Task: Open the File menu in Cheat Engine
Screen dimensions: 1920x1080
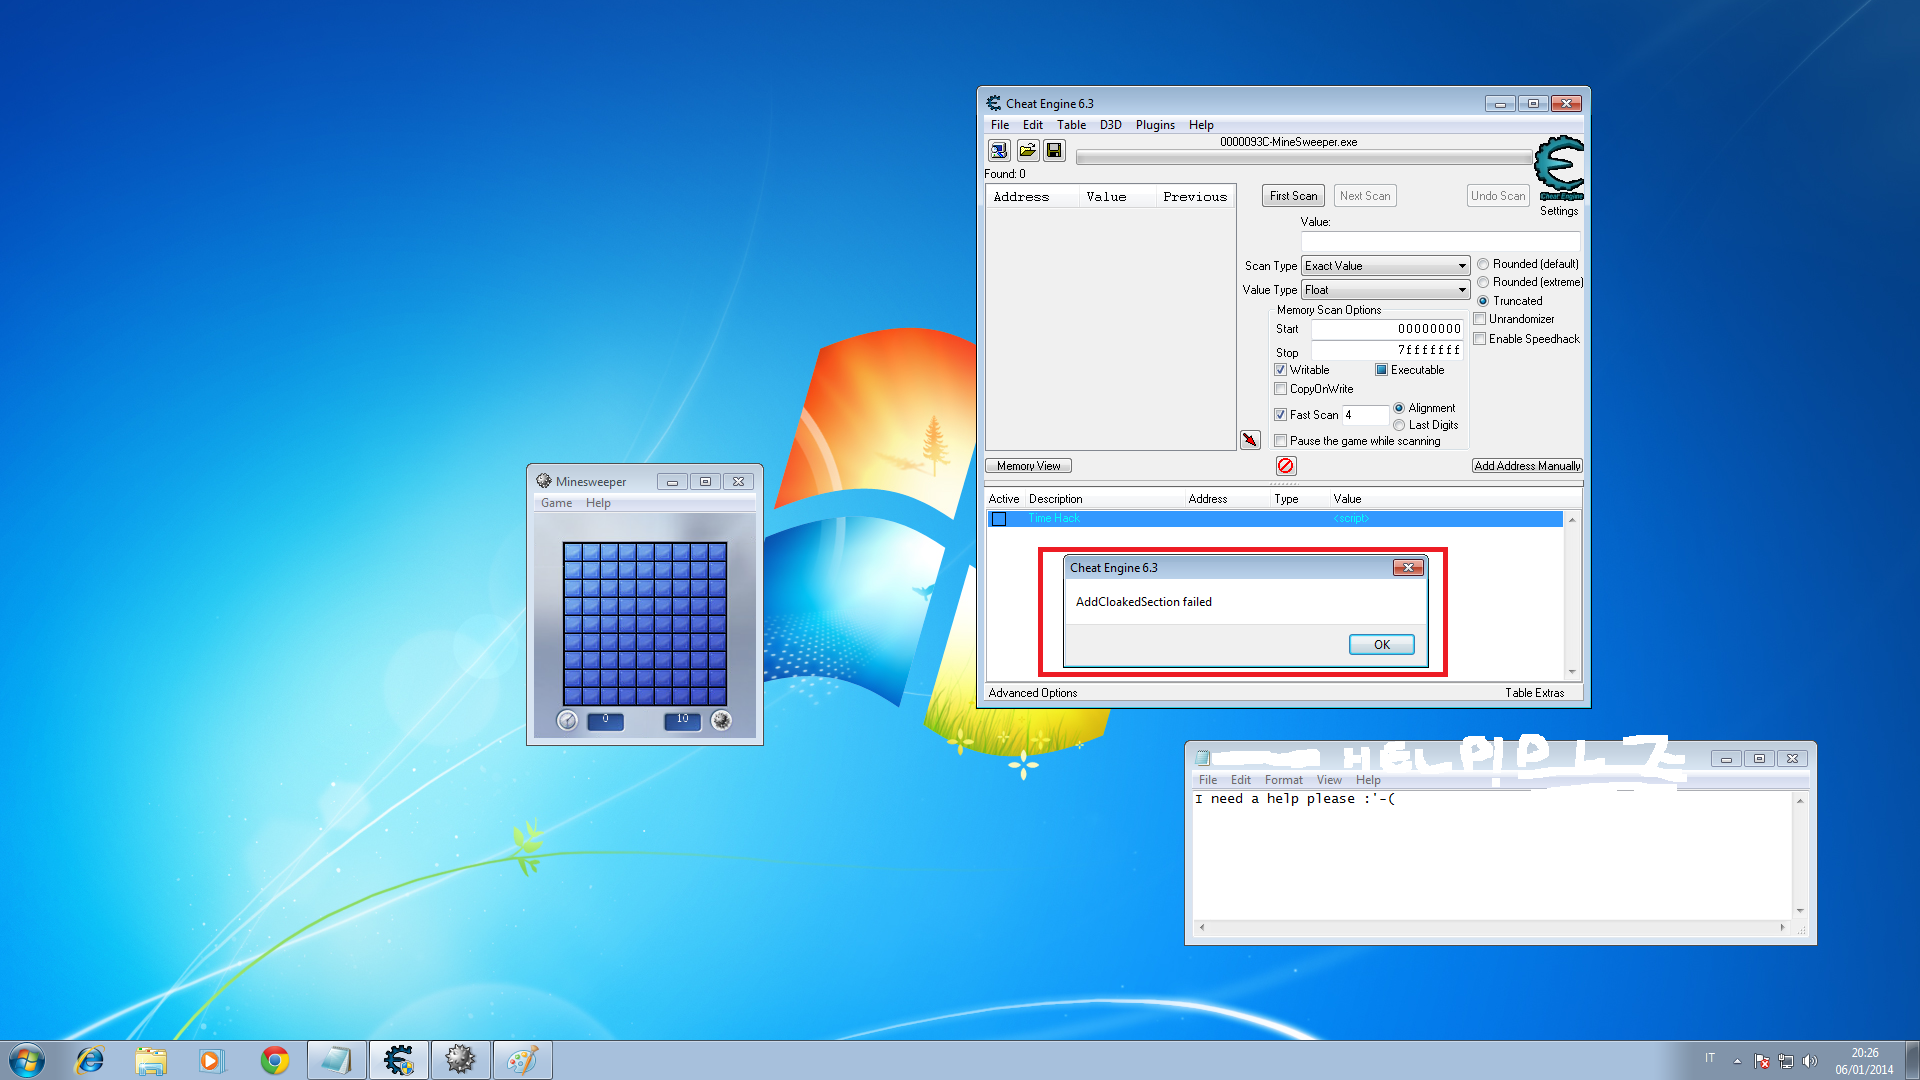Action: point(1000,125)
